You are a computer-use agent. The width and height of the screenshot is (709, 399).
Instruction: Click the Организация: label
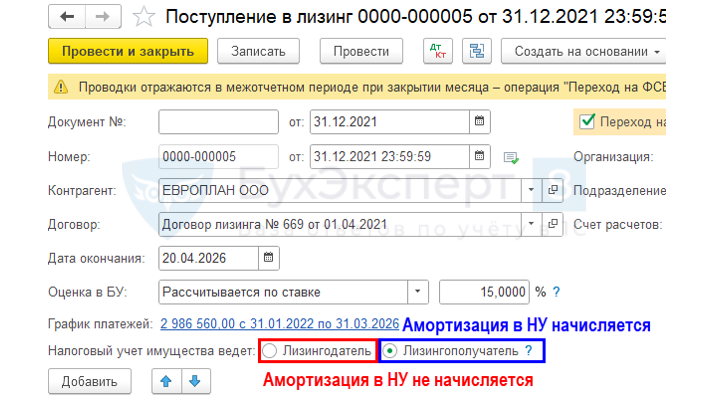tap(613, 157)
